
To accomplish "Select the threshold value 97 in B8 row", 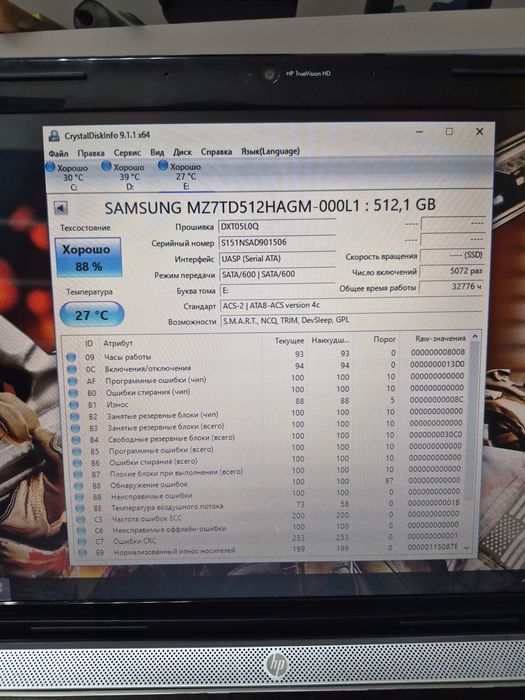I will pos(389,481).
